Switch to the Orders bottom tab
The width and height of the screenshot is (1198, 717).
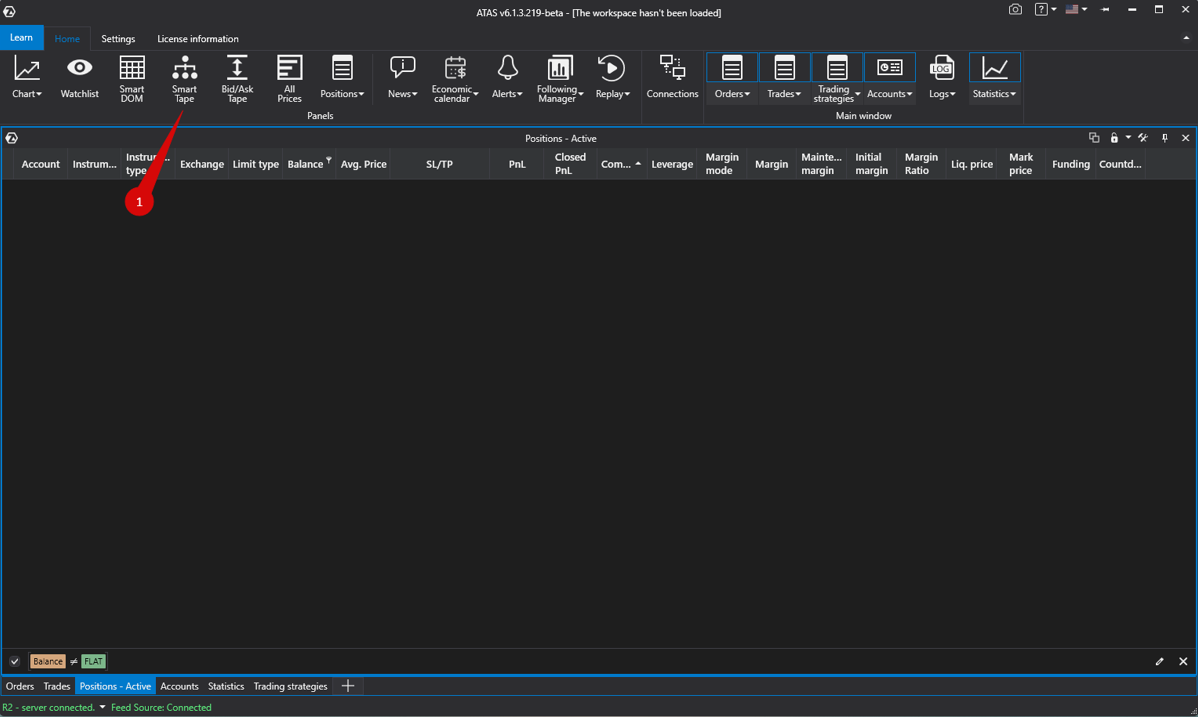[20, 686]
